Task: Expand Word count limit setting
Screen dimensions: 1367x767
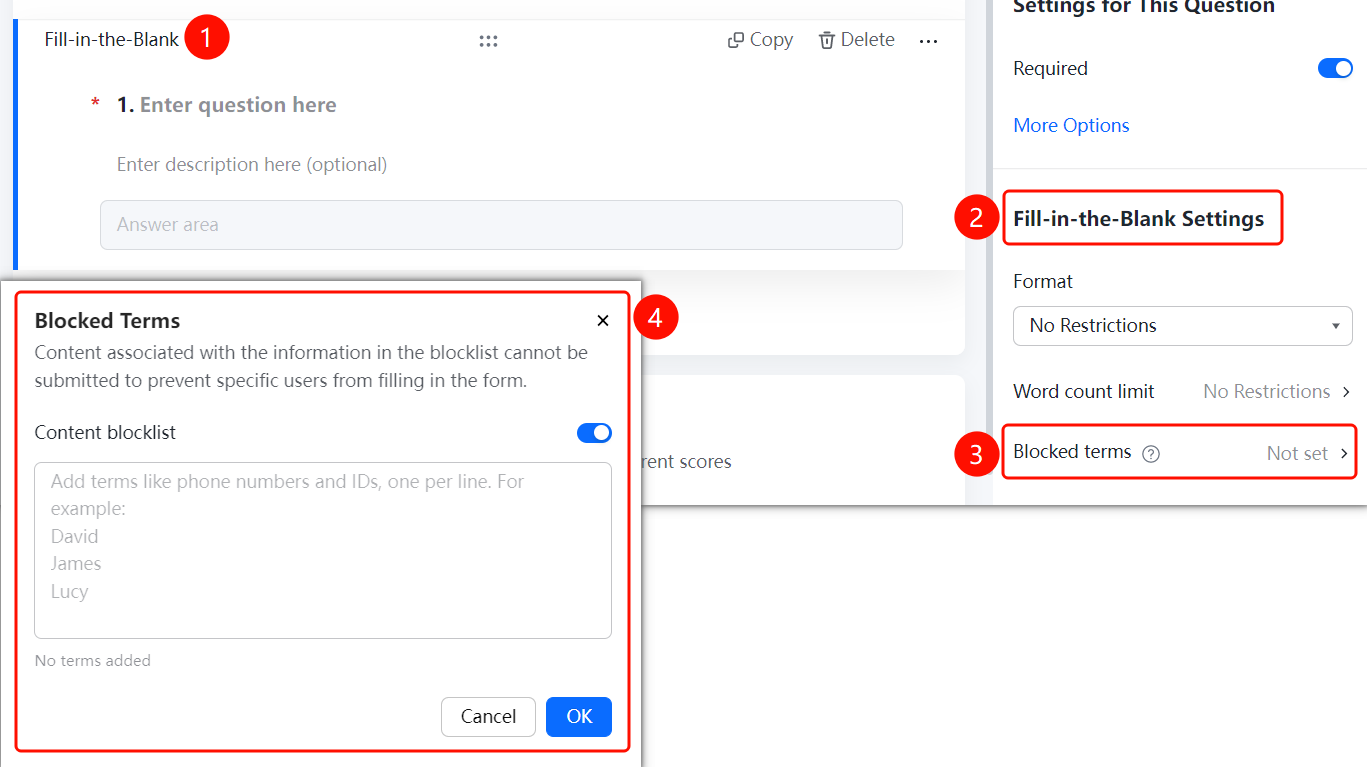Action: pyautogui.click(x=1183, y=392)
